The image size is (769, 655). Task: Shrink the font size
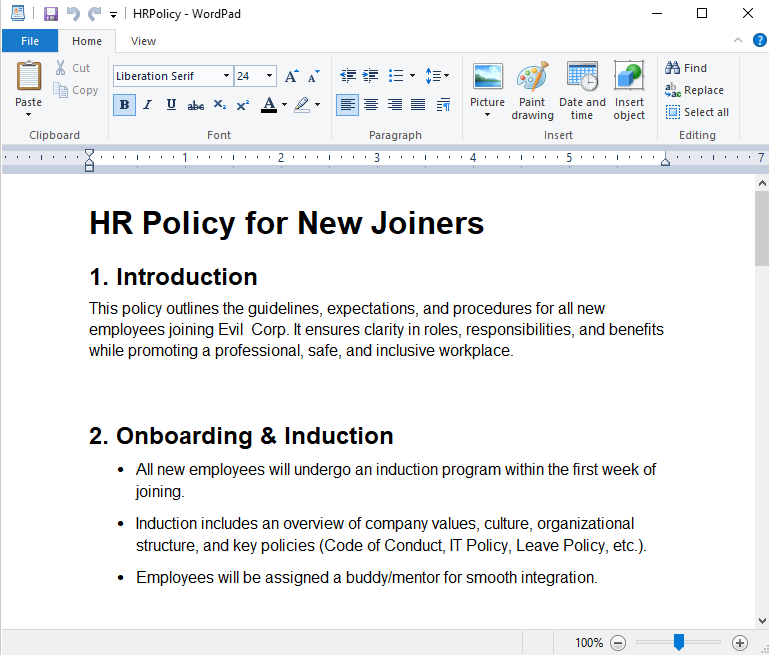click(313, 76)
